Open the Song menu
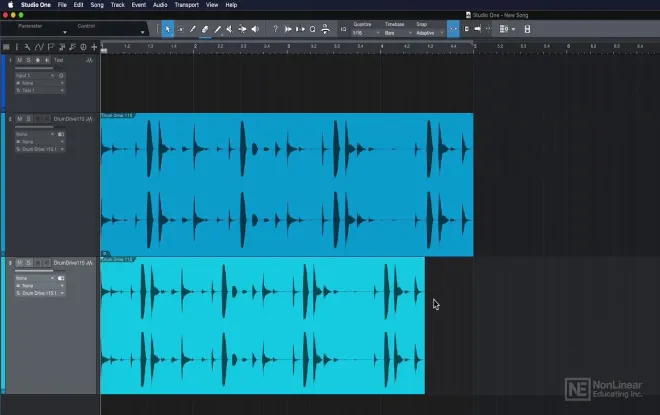This screenshot has width=660, height=415. point(97,5)
